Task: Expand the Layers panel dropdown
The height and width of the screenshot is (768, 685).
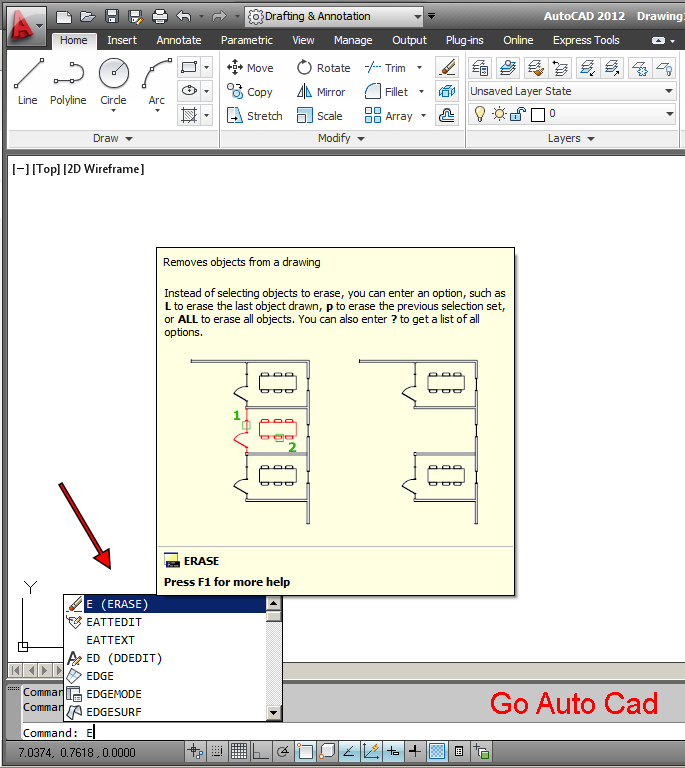Action: pyautogui.click(x=591, y=139)
